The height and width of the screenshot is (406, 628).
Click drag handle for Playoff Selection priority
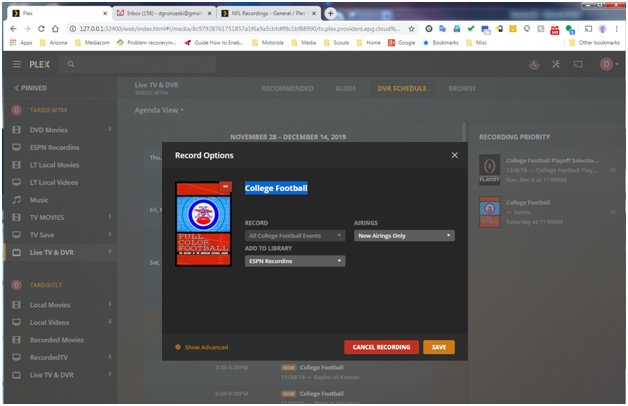[x=612, y=170]
